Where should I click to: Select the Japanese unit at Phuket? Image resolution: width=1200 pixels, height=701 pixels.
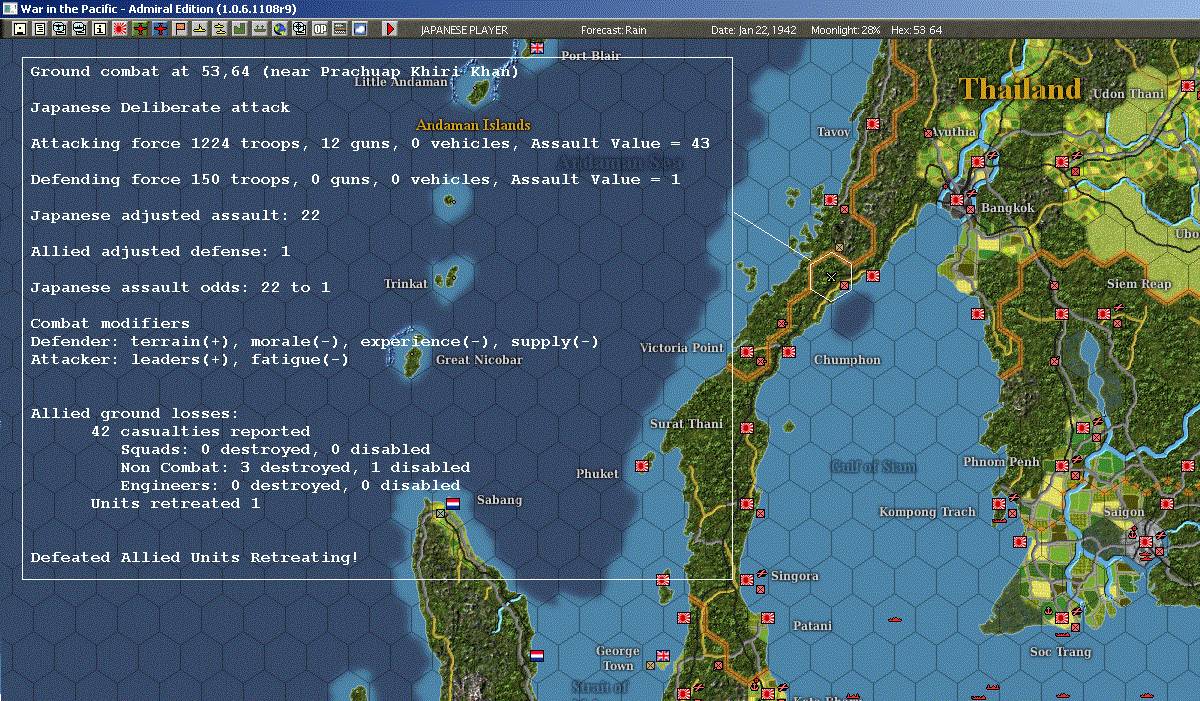point(644,465)
